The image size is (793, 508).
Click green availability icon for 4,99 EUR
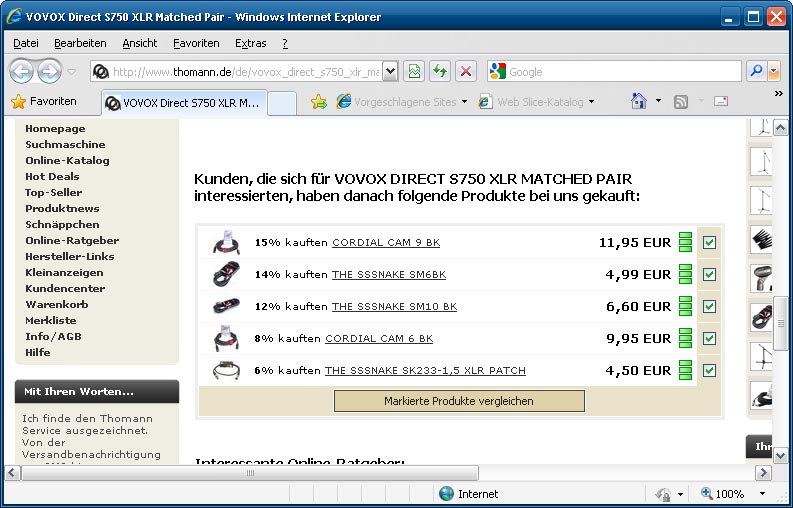tap(685, 274)
